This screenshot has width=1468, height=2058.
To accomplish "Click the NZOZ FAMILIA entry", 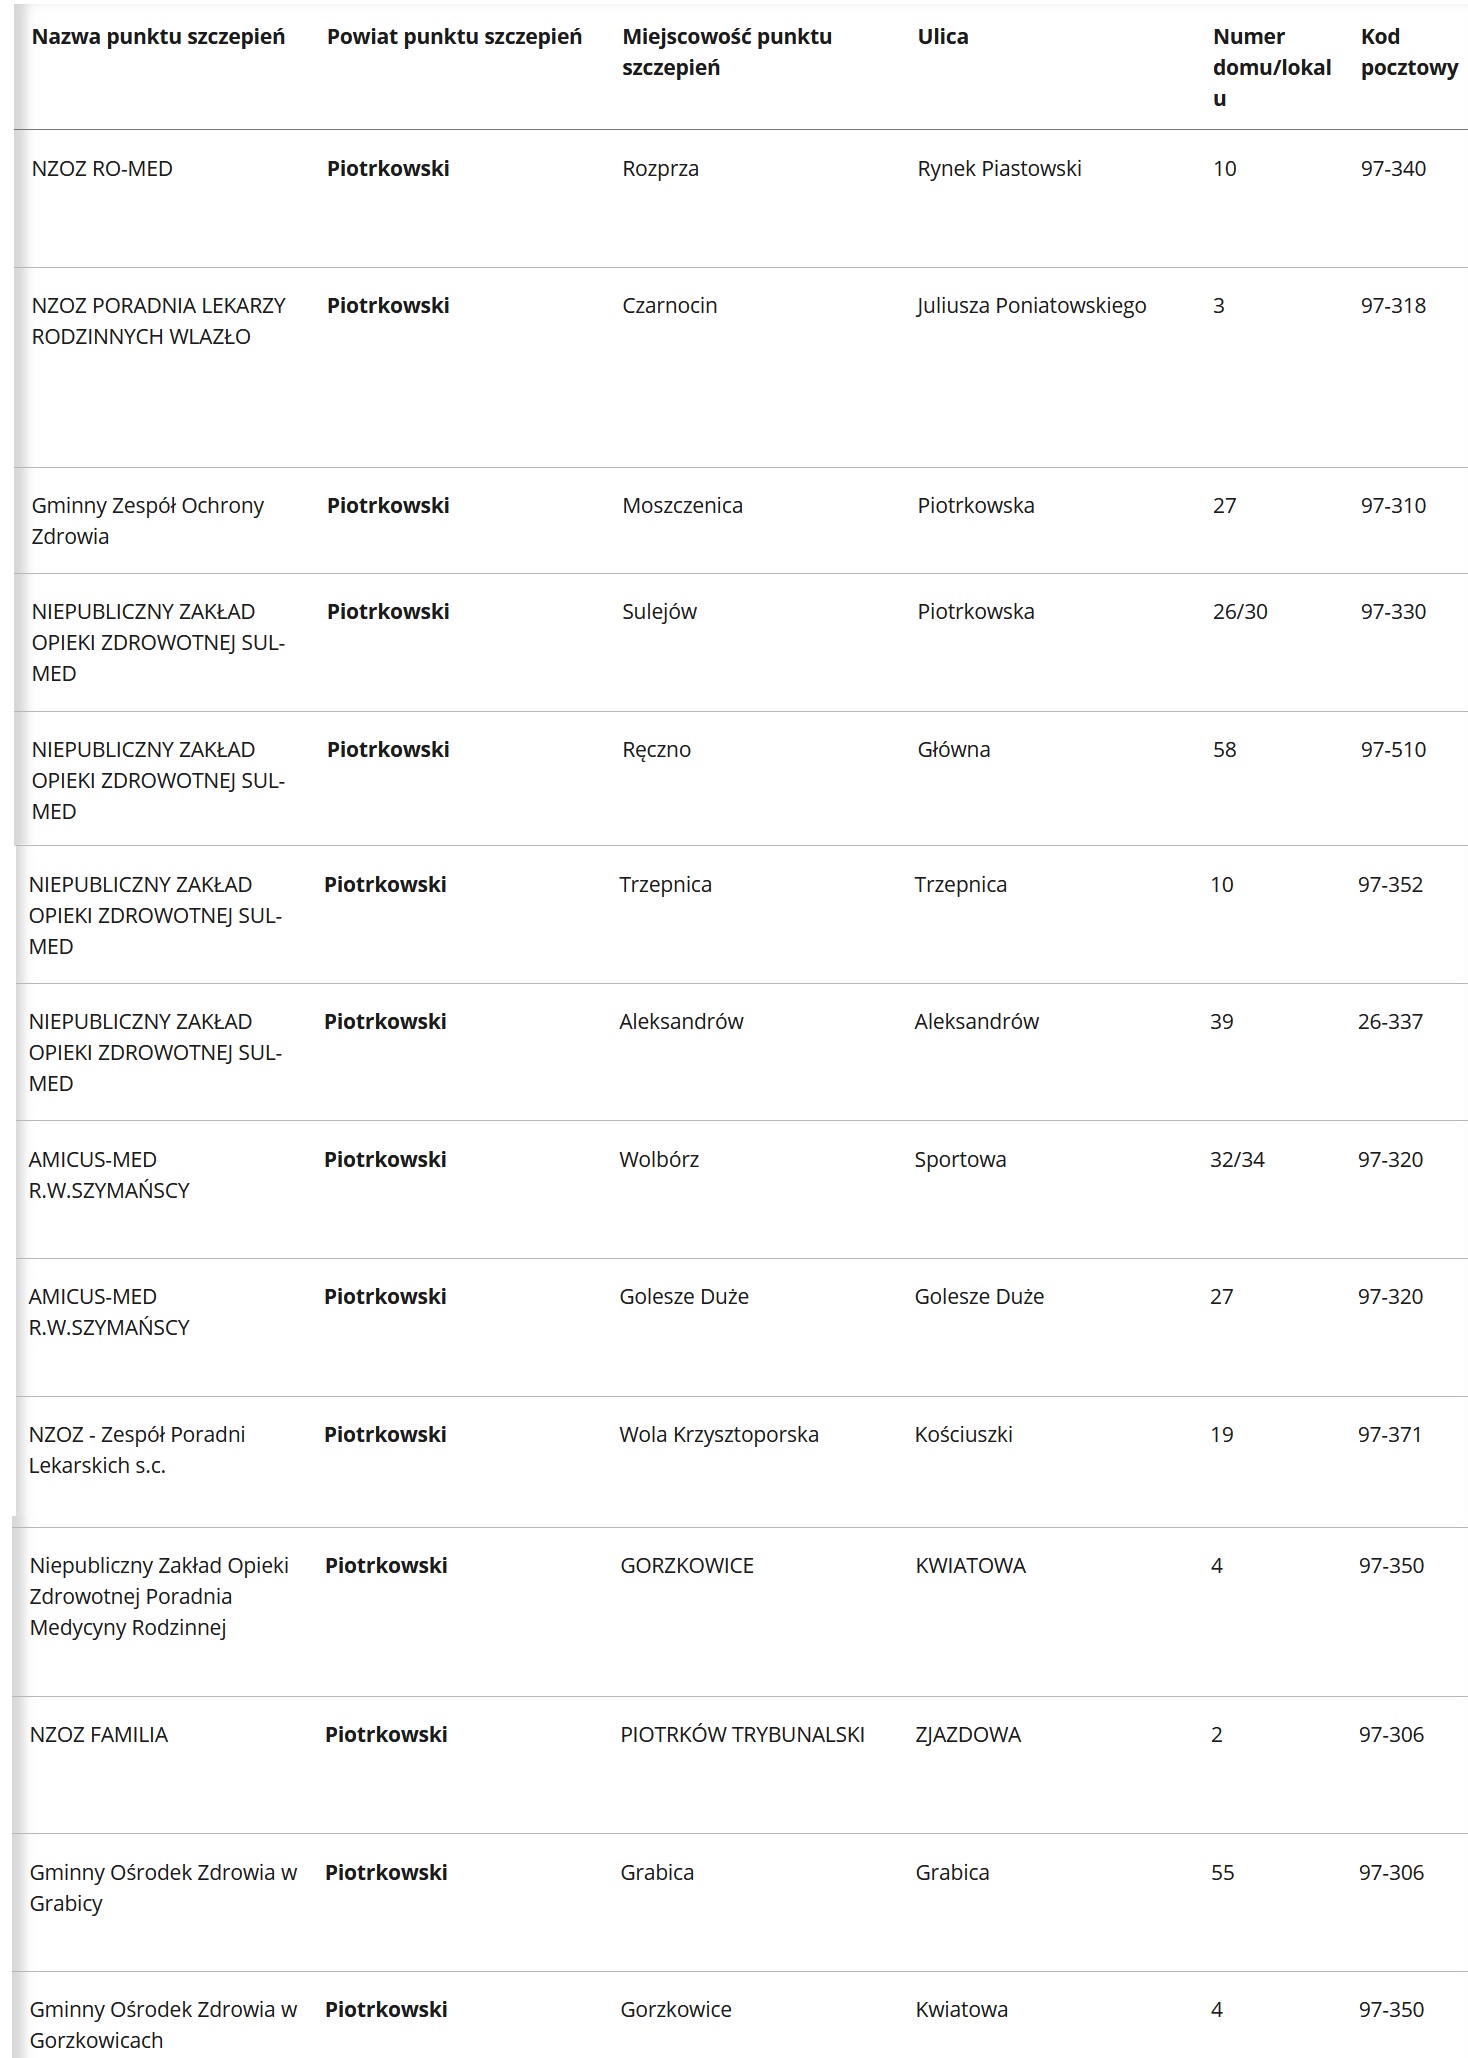I will point(99,1735).
